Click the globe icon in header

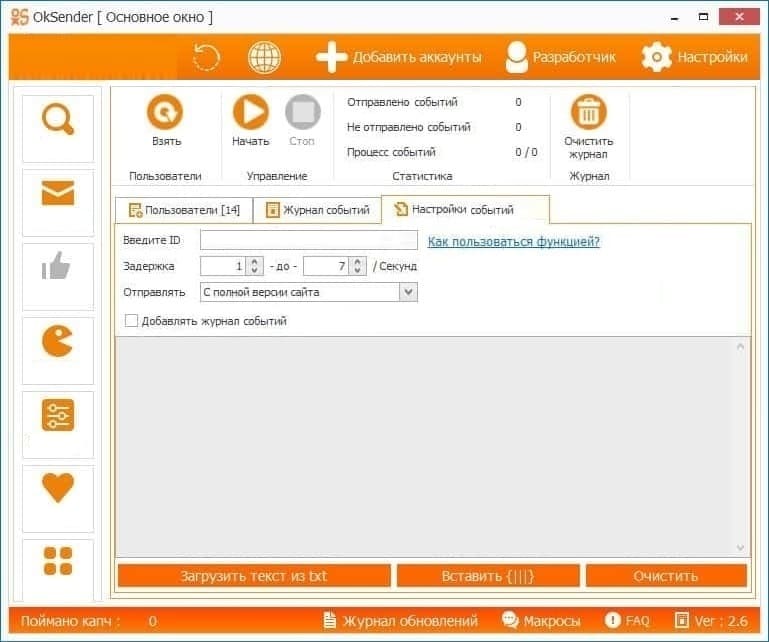pyautogui.click(x=264, y=57)
